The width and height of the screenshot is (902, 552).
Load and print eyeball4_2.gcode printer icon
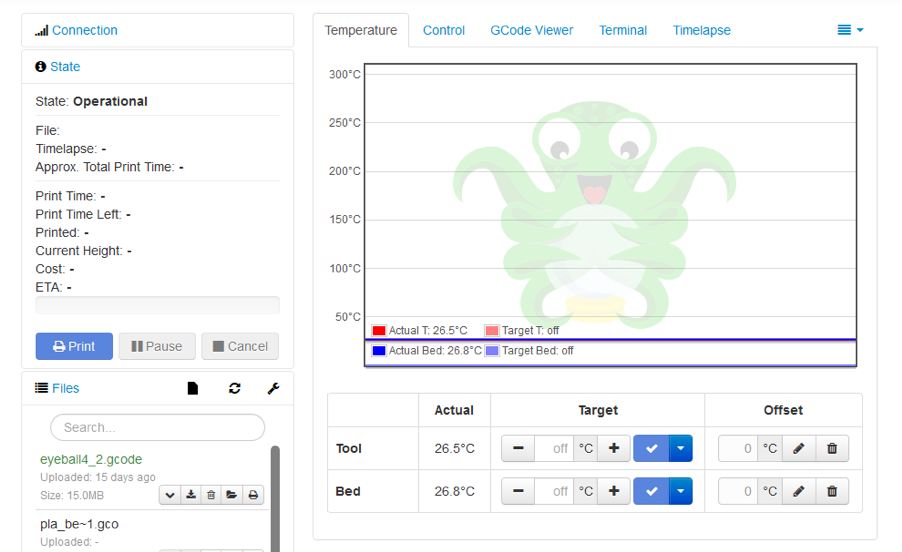[253, 494]
